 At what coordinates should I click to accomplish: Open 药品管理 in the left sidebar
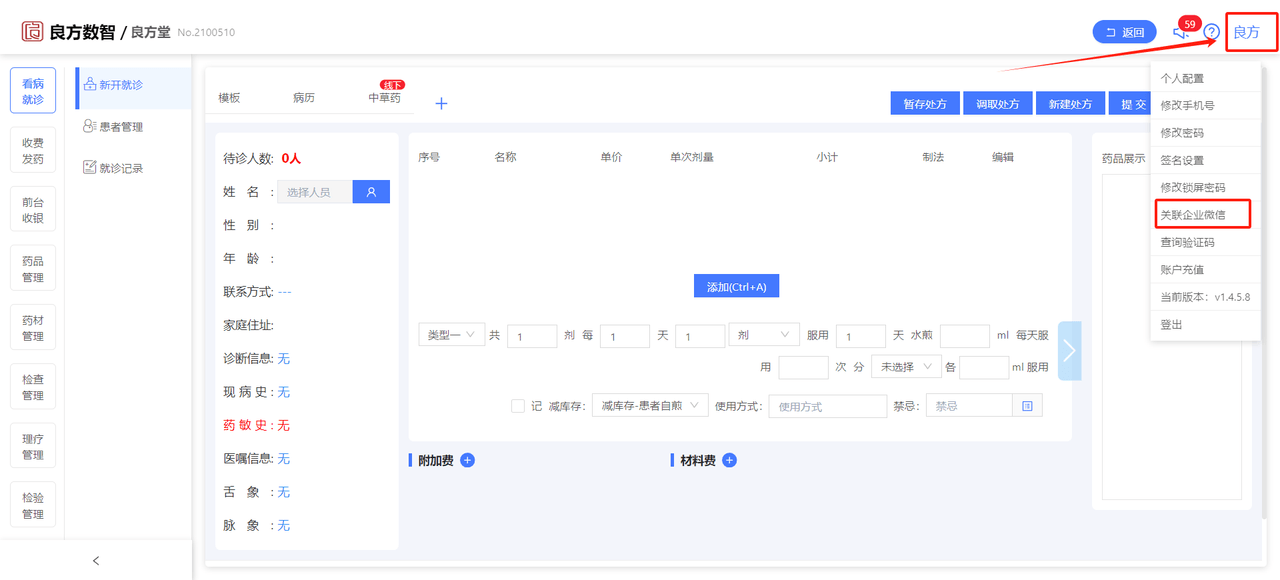click(33, 269)
